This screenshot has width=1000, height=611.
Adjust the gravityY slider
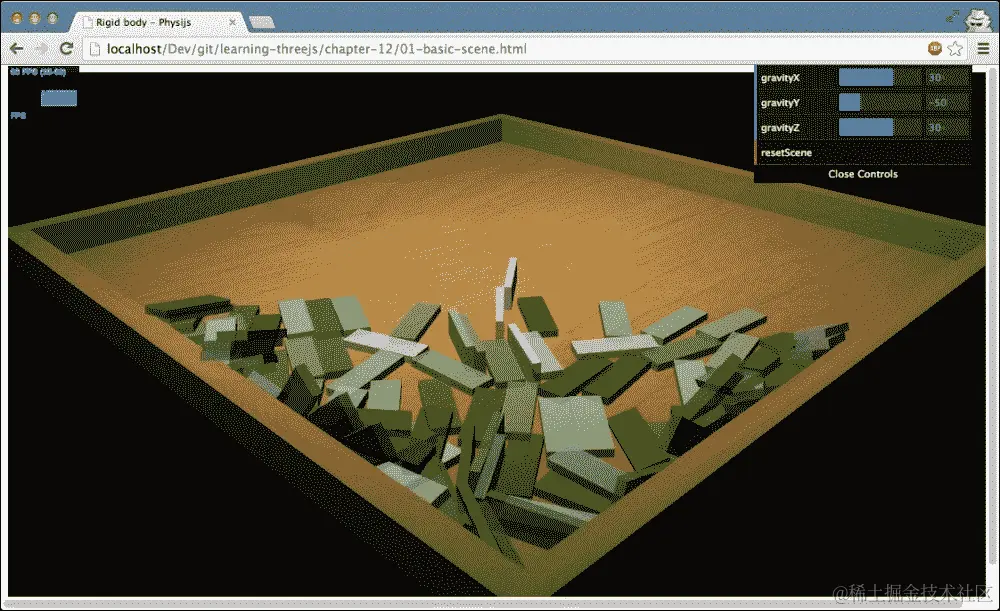tap(879, 103)
